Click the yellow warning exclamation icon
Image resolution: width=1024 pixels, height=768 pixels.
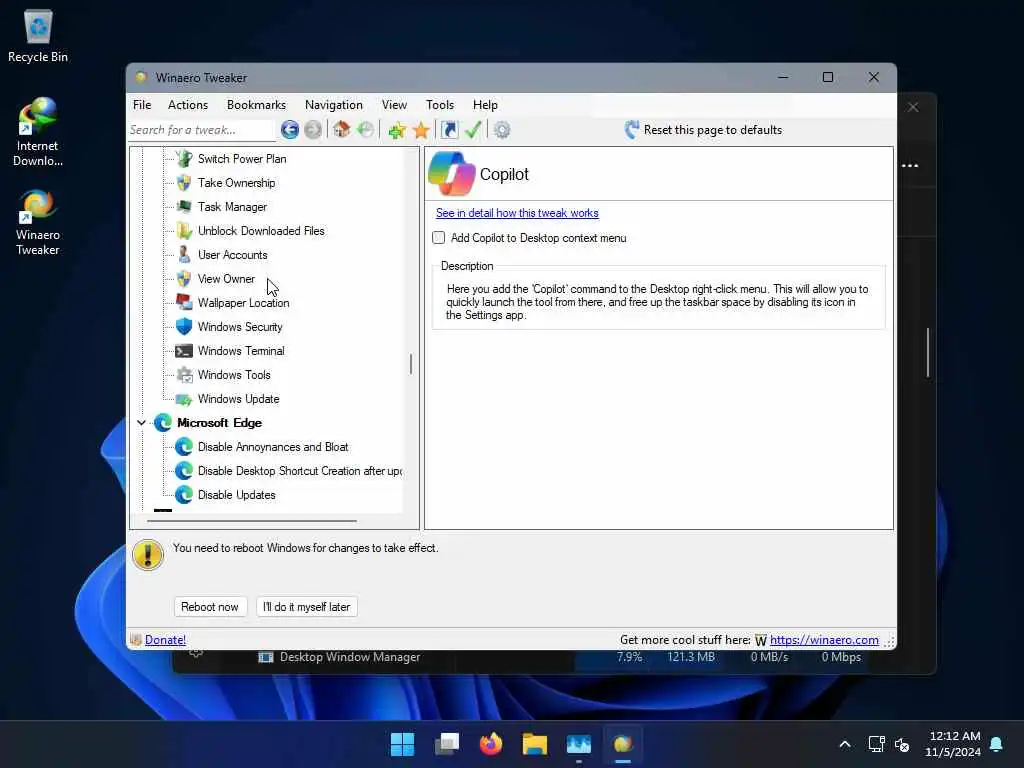point(148,555)
